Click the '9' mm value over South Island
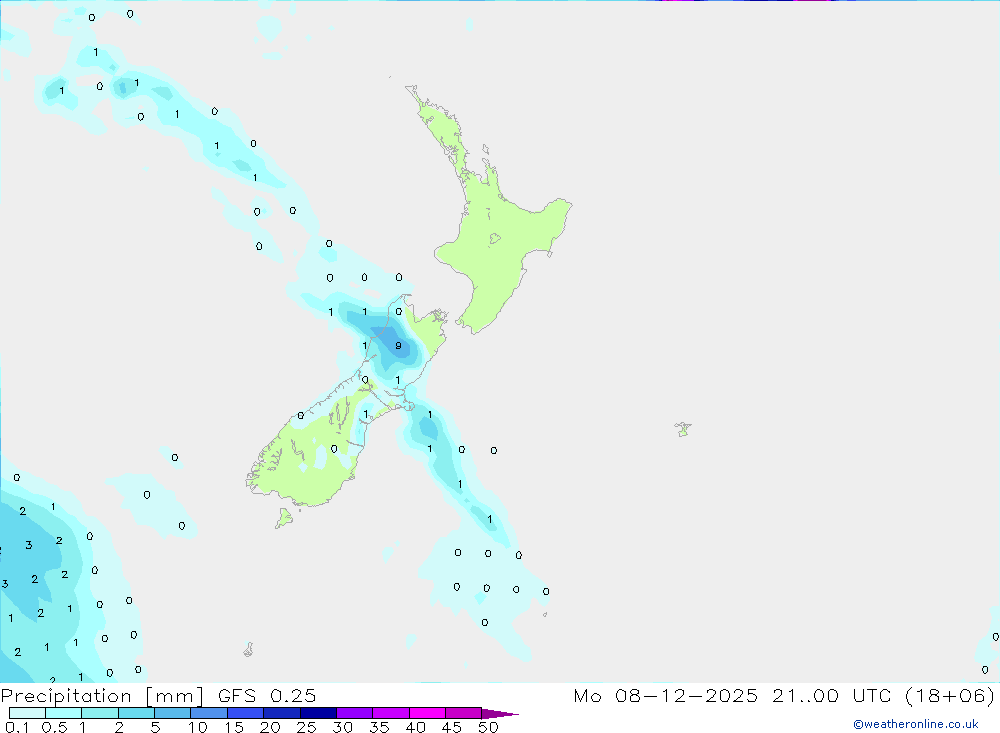Viewport: 1000px width, 733px height. point(398,346)
